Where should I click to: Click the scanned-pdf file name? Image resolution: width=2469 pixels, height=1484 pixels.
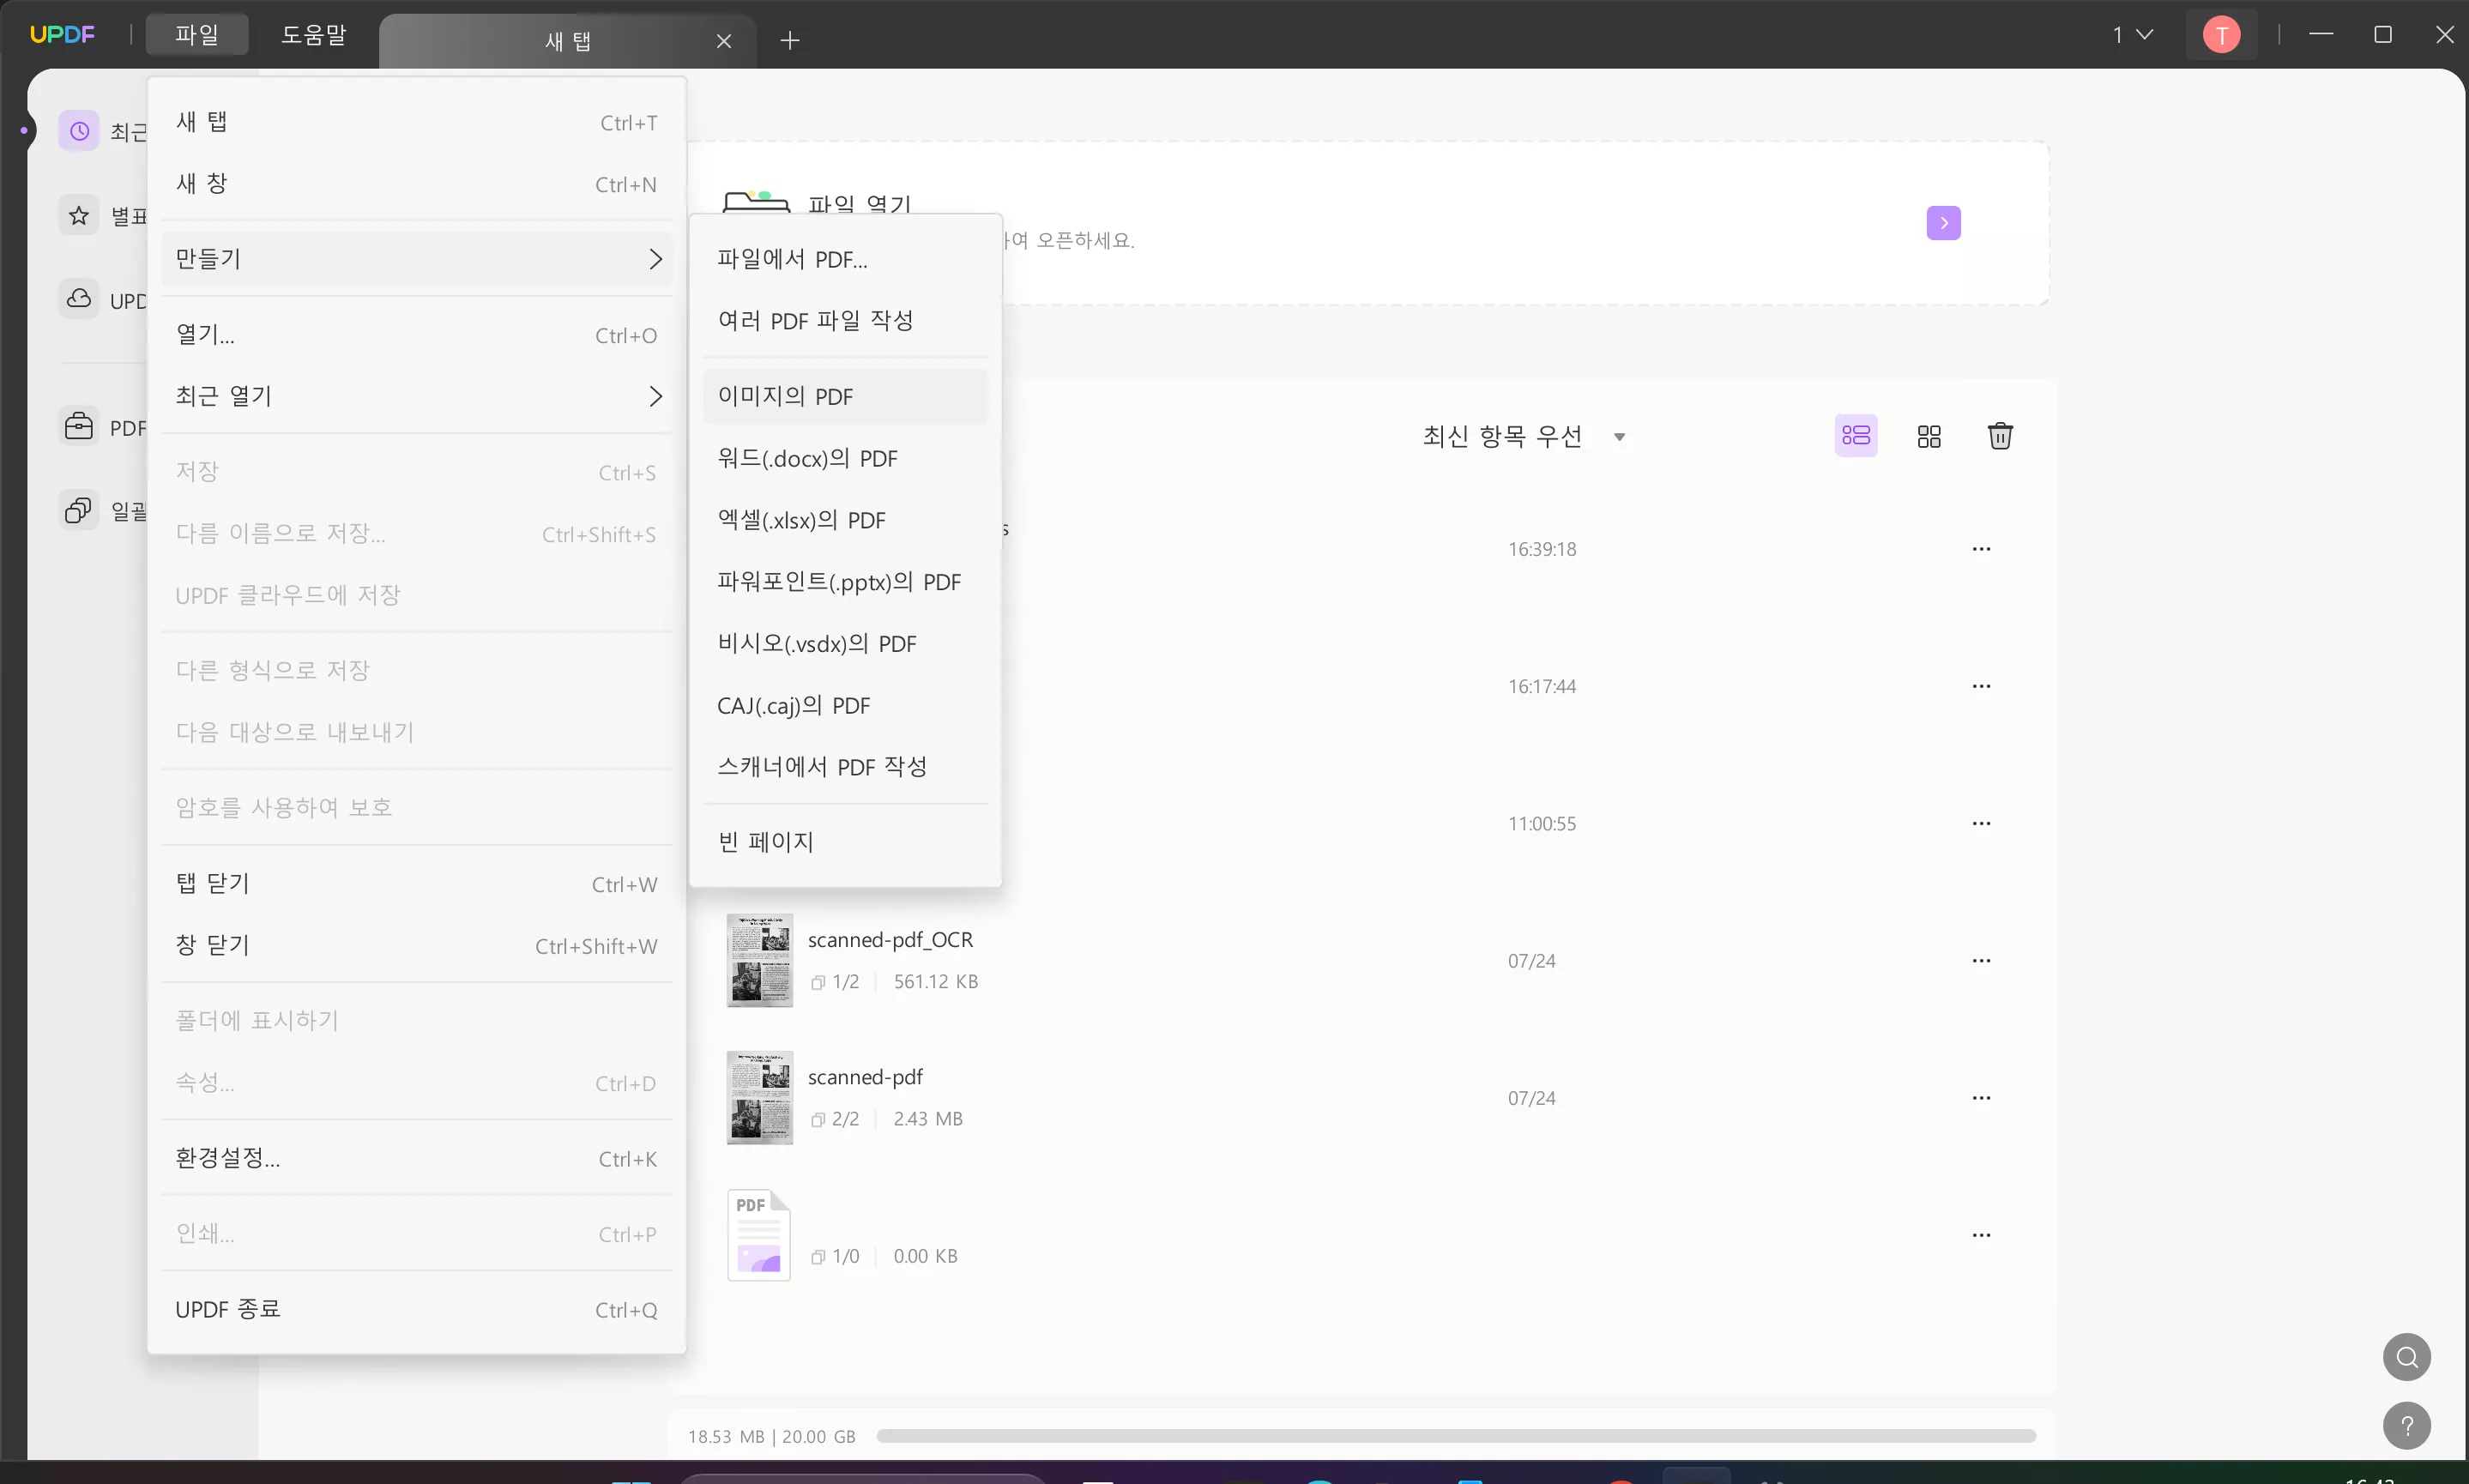(865, 1077)
